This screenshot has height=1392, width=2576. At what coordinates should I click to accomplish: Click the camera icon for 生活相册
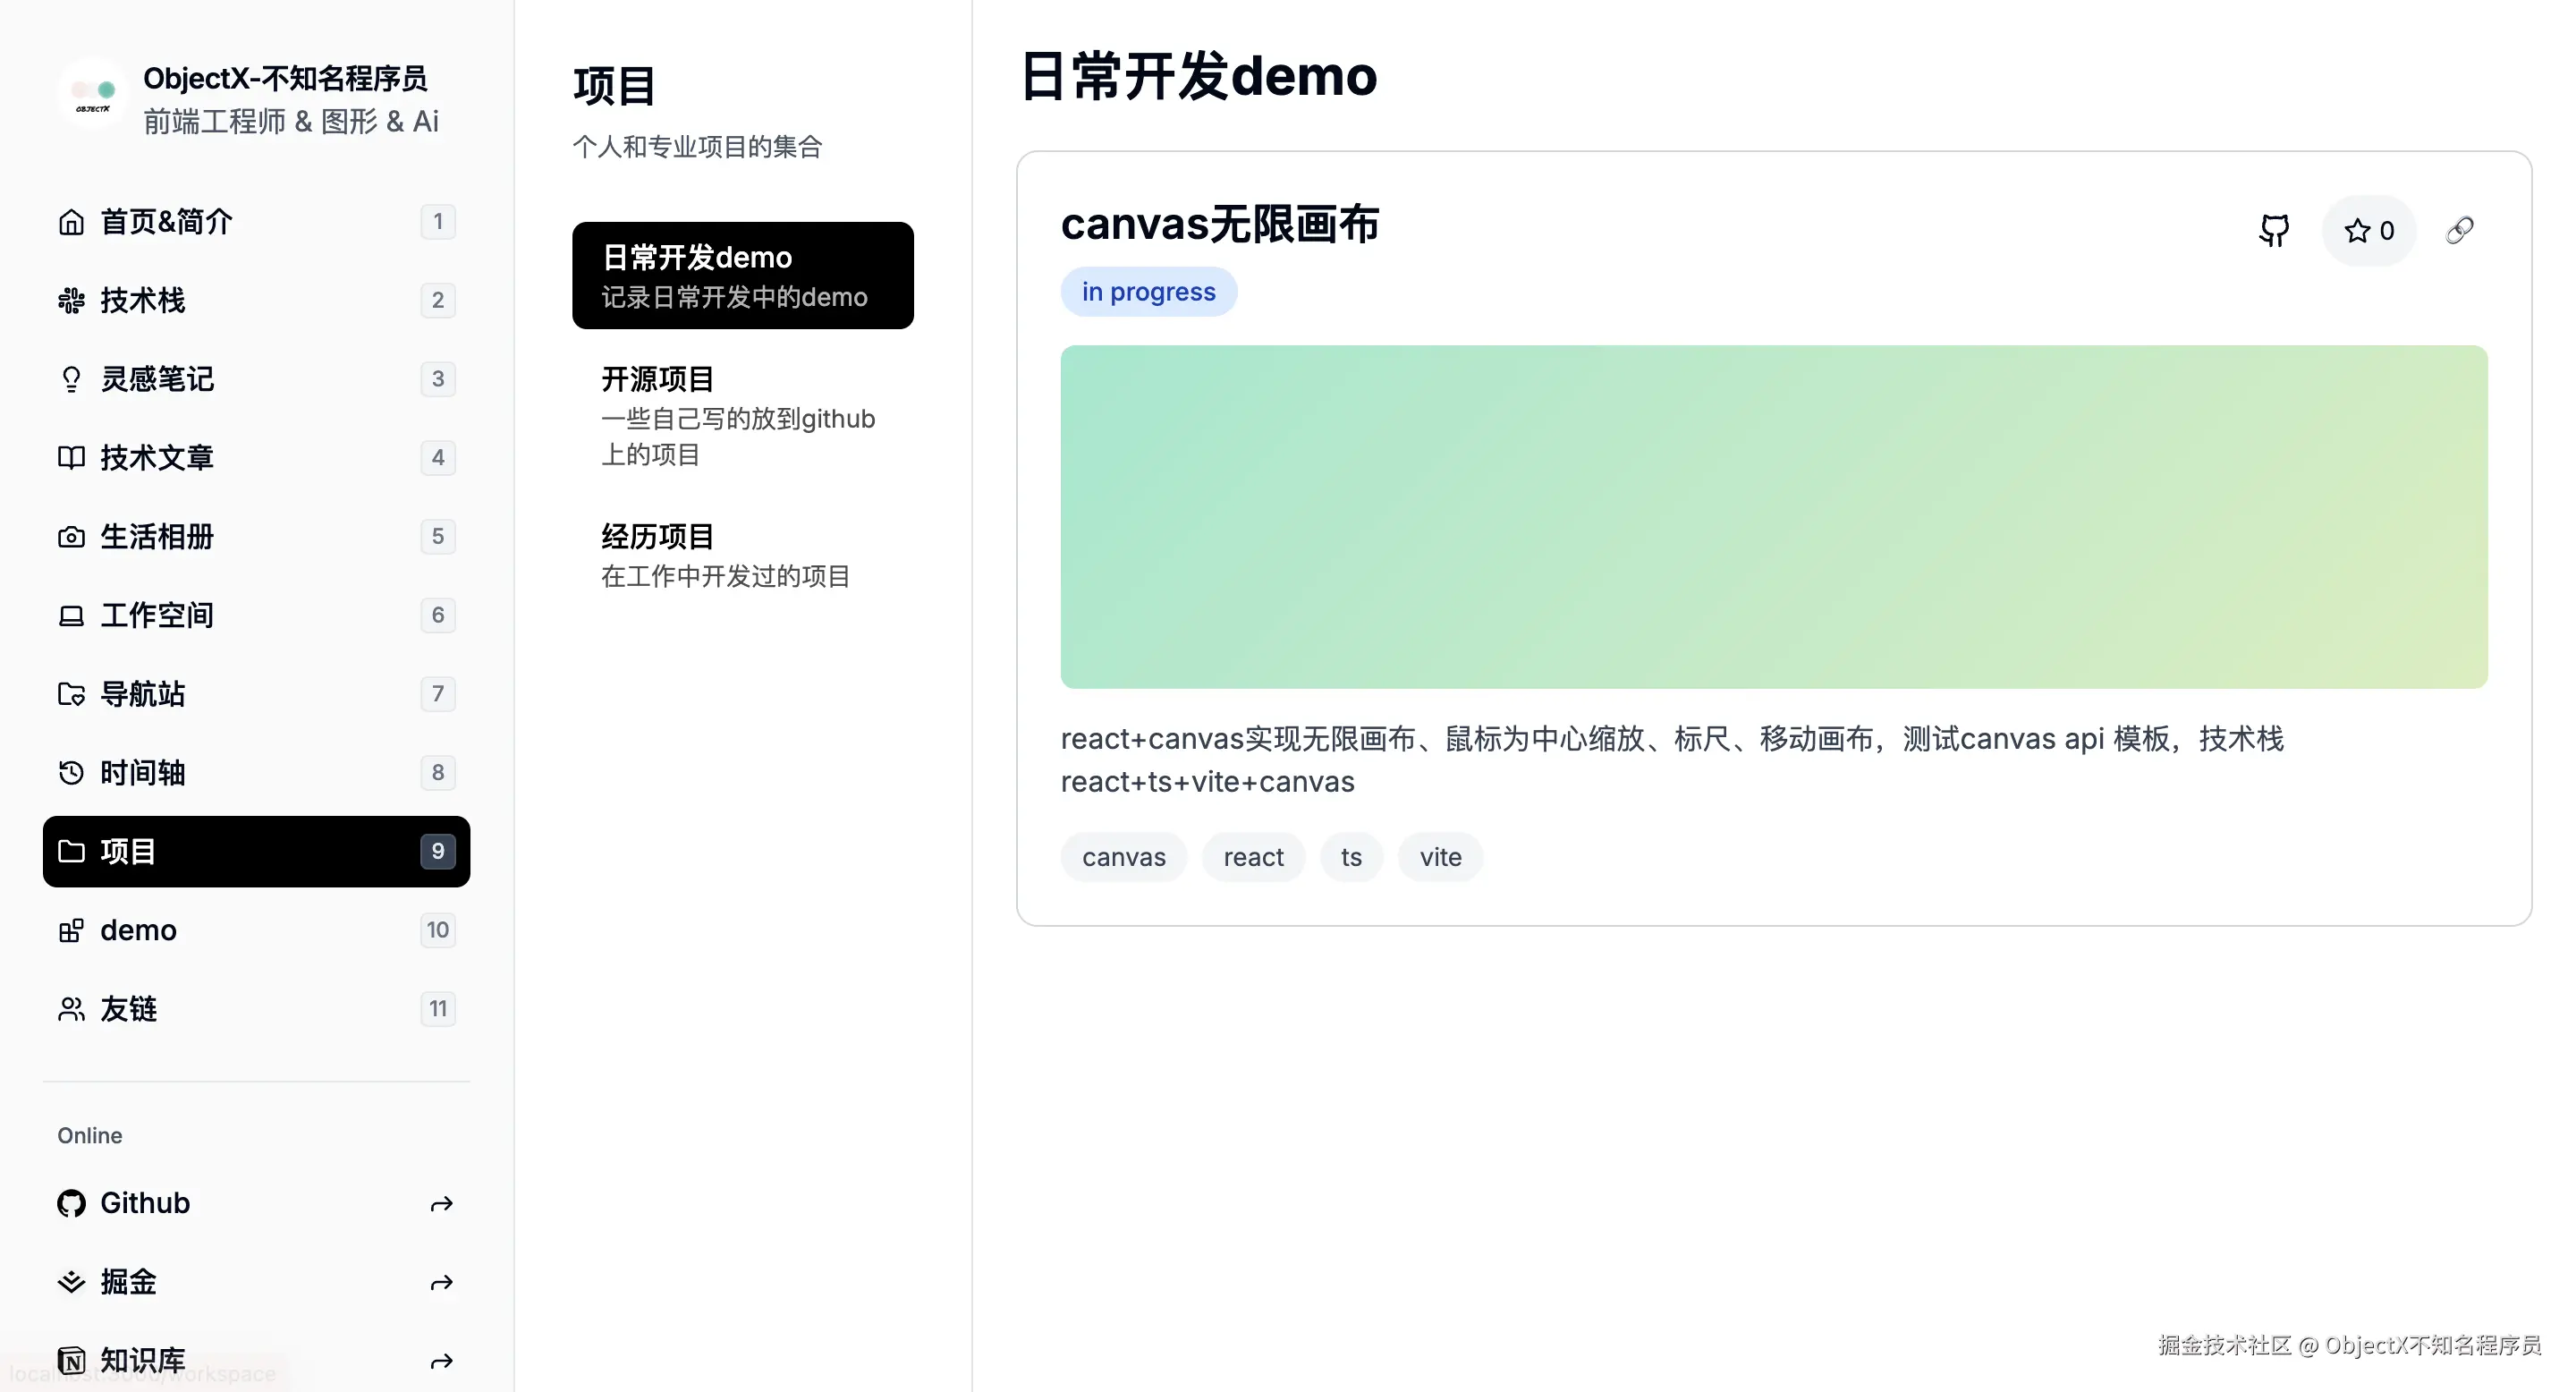point(71,537)
